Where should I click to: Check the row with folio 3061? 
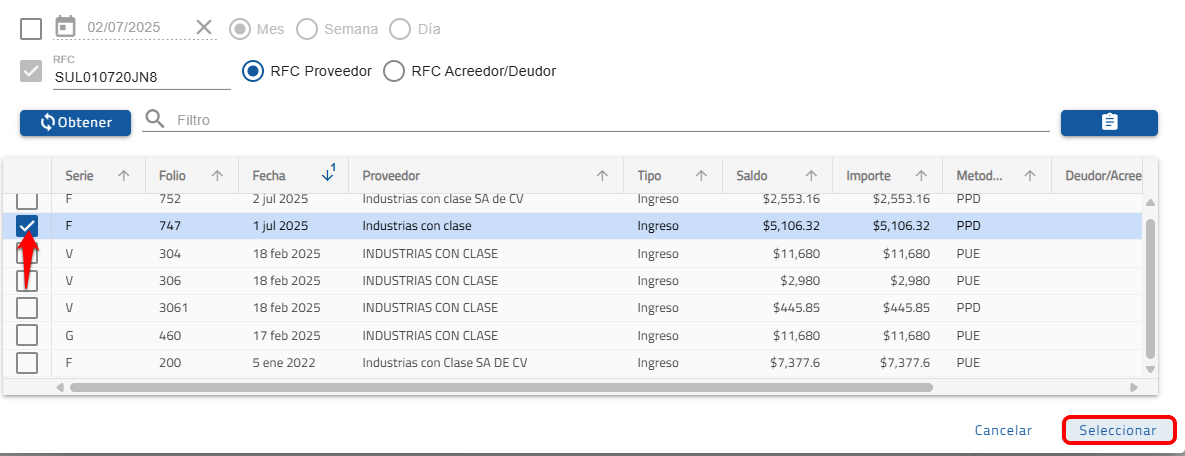coord(27,308)
